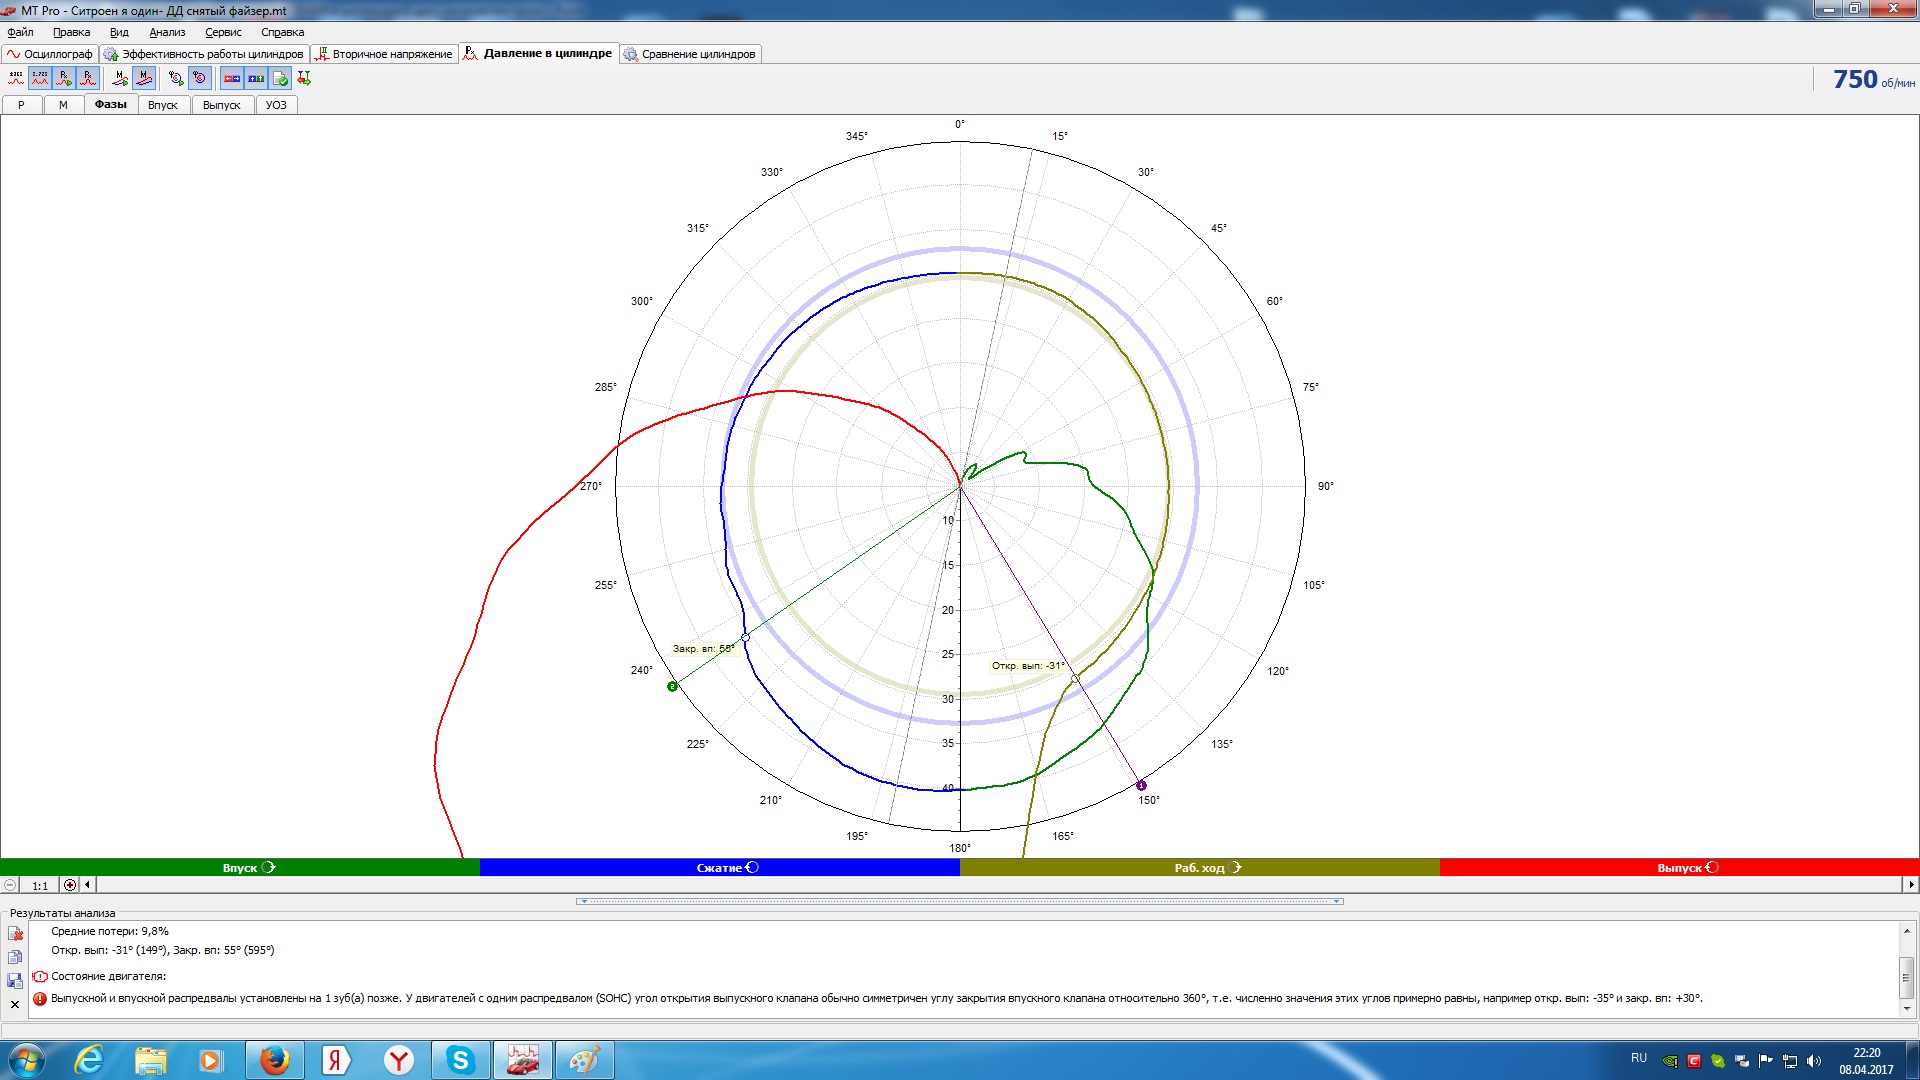
Task: Click the green Впуск stroke bar
Action: point(240,867)
